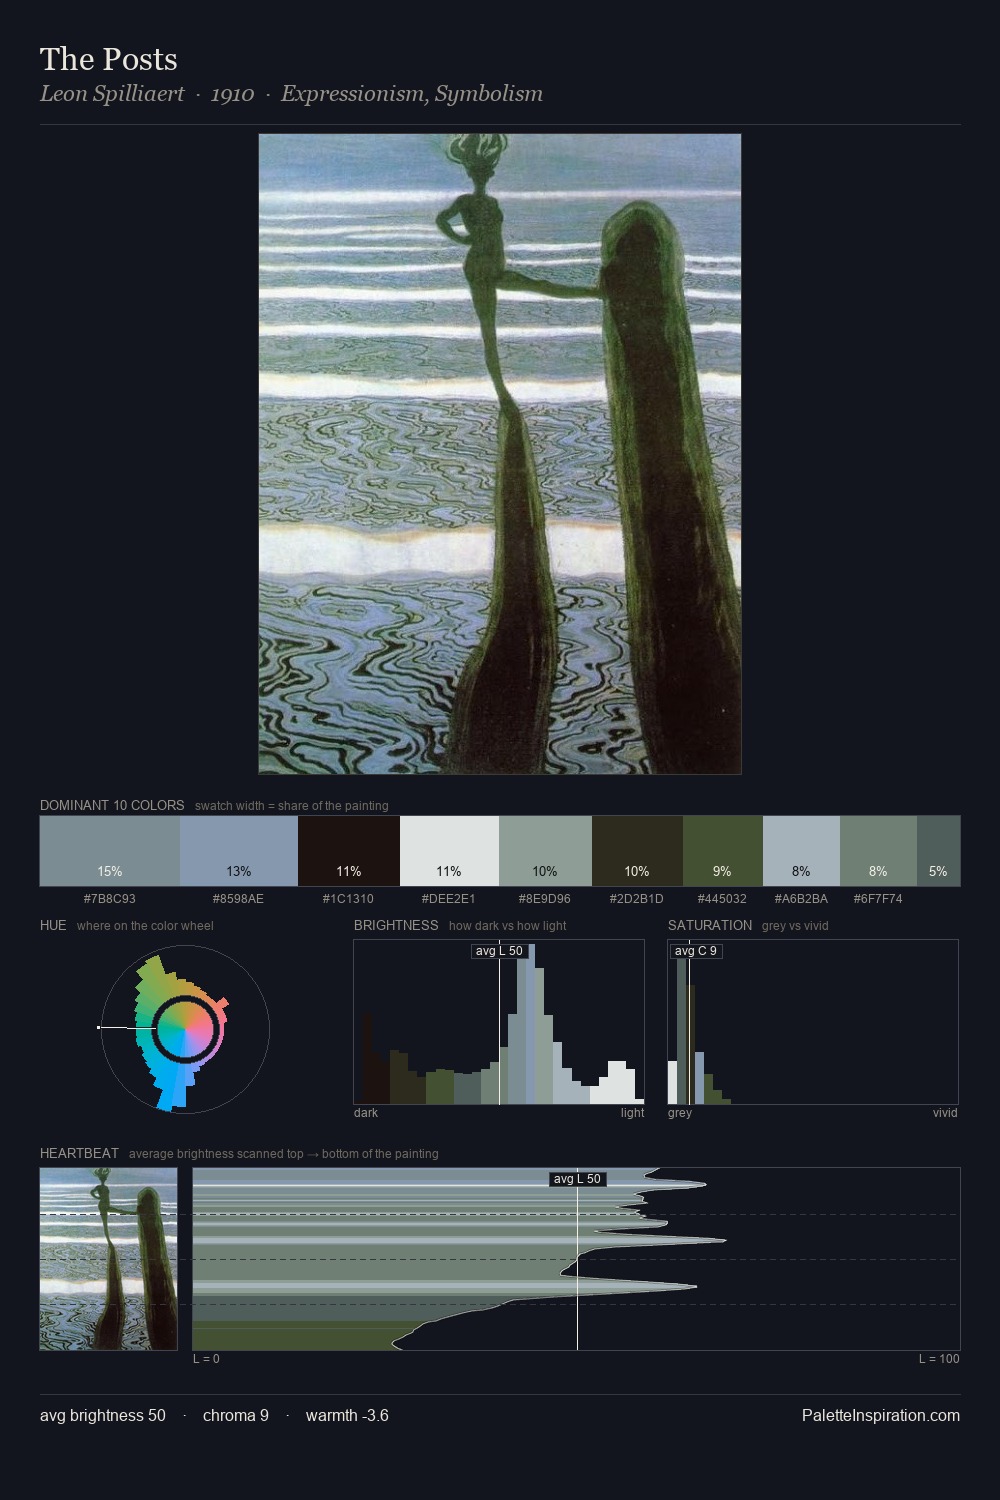
Task: Select the #6F7F74 8% swatch
Action: 878,851
